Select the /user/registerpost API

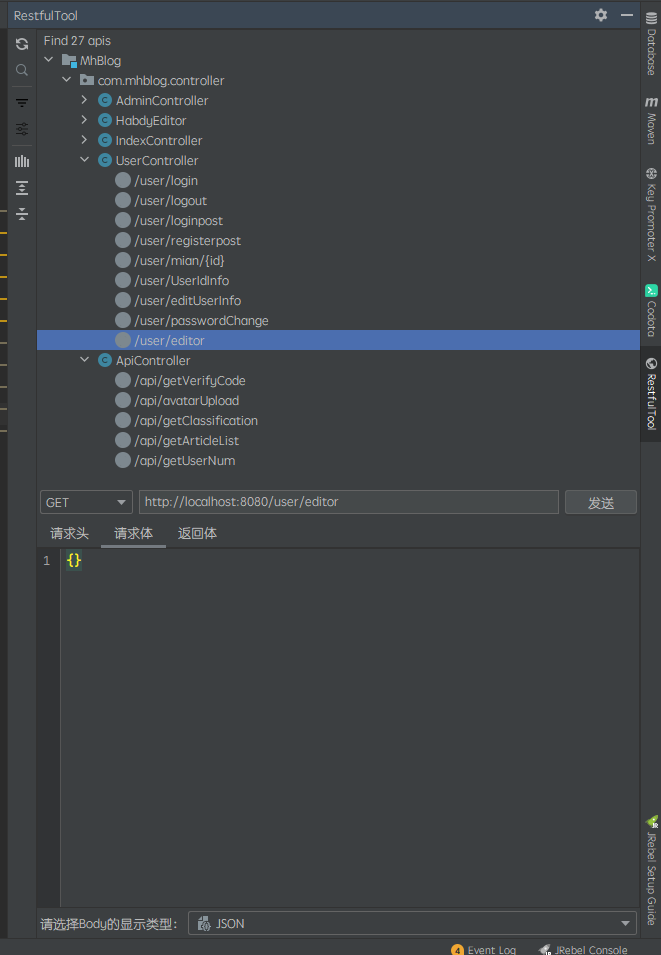tap(188, 241)
